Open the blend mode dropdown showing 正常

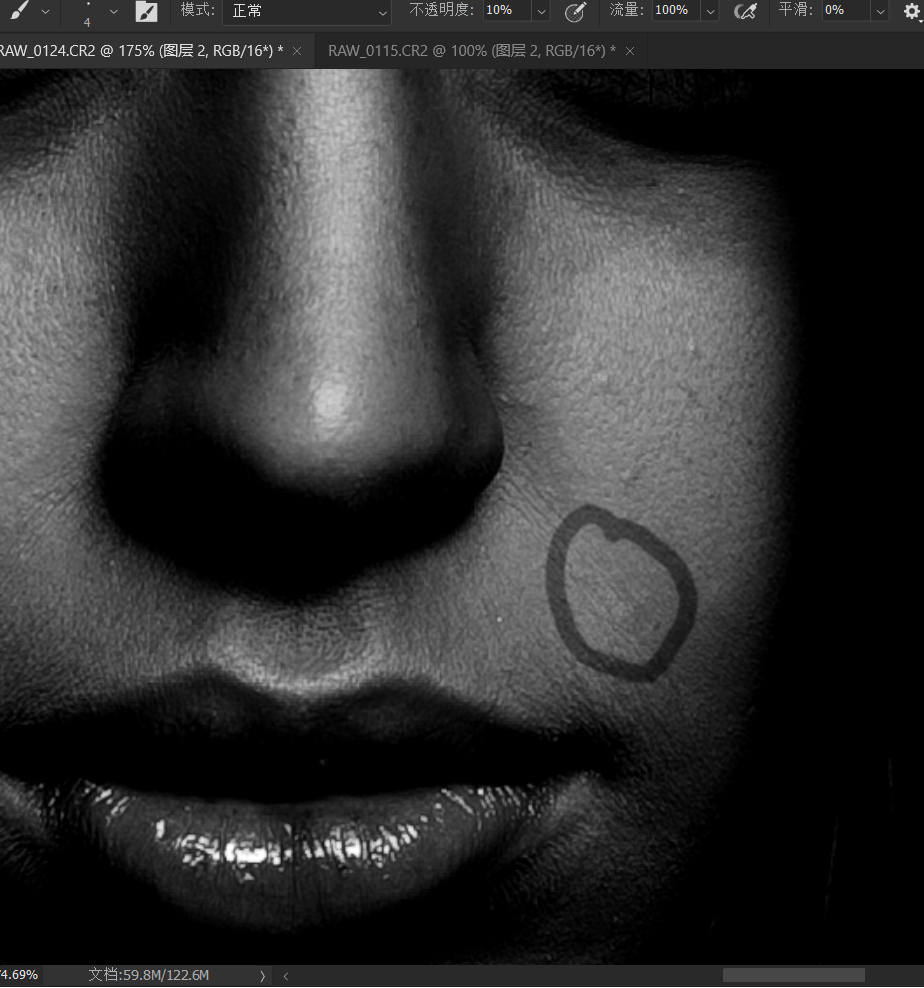tap(307, 11)
